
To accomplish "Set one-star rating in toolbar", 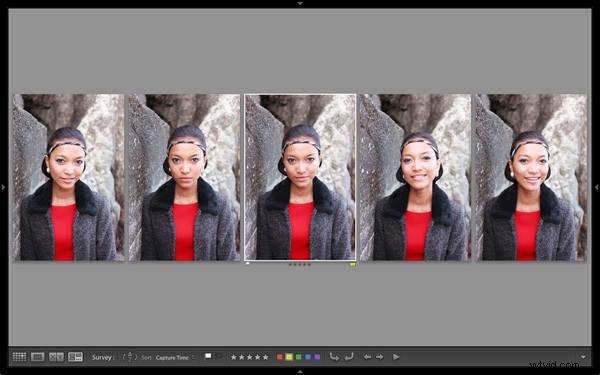I will [233, 357].
